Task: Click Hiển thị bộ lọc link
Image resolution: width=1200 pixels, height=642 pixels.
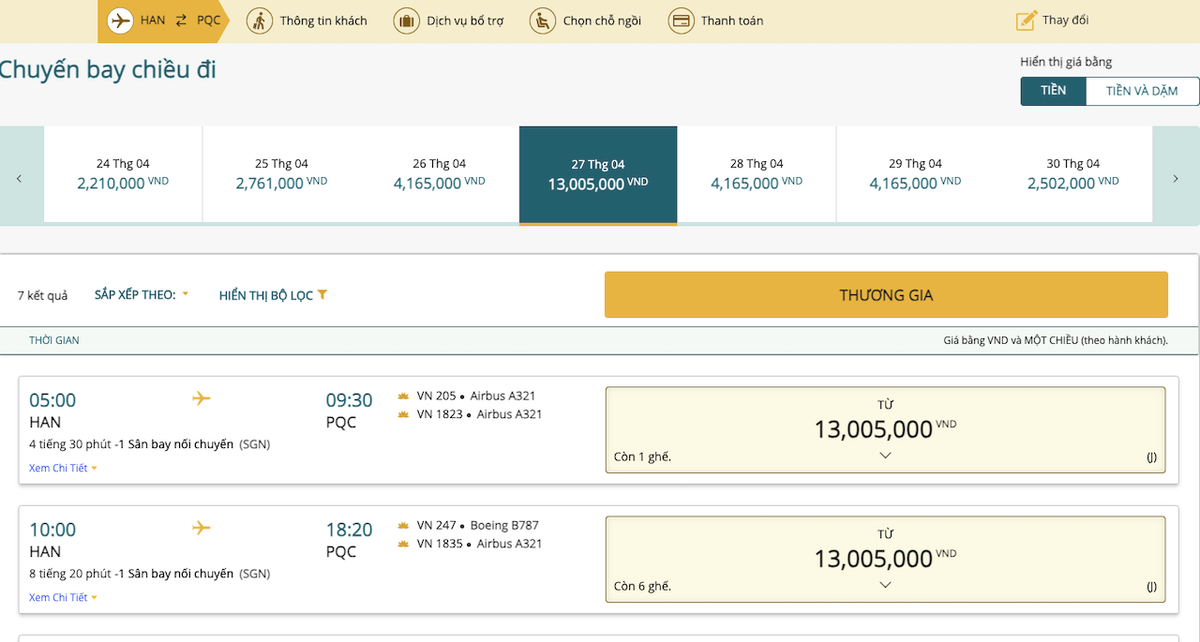Action: coord(266,295)
